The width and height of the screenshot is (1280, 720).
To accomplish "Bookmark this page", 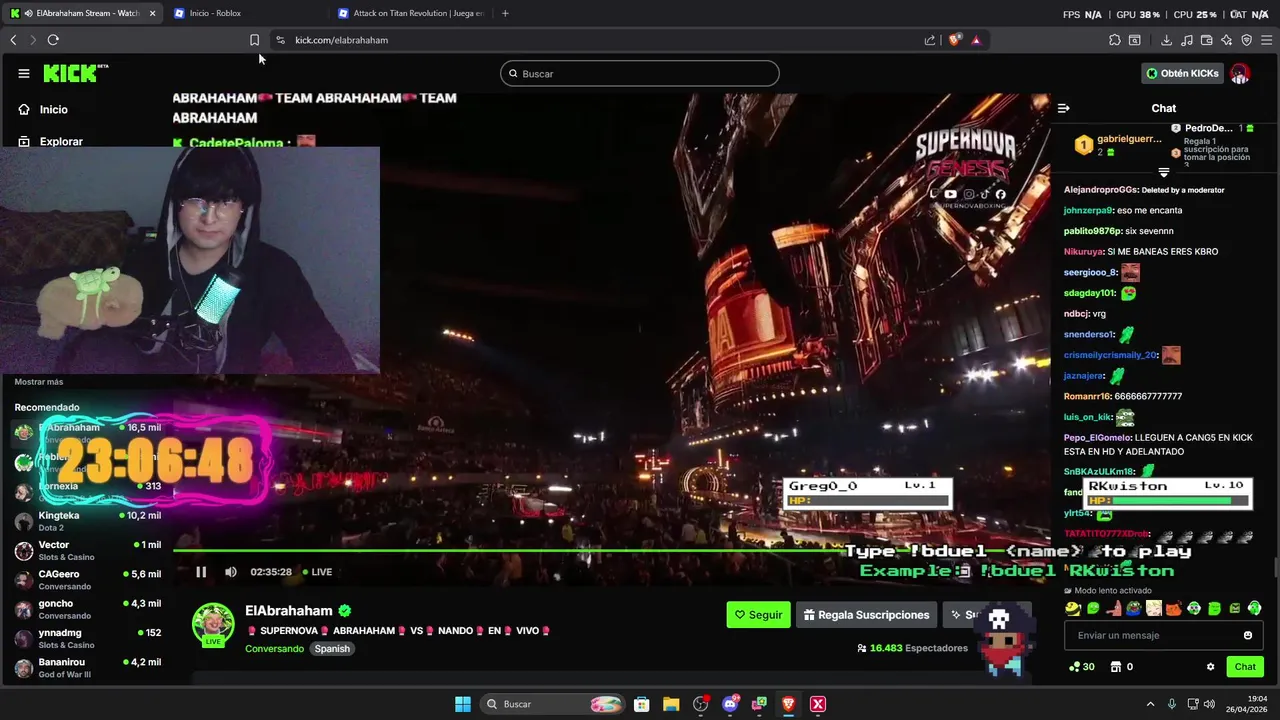I will coord(254,40).
